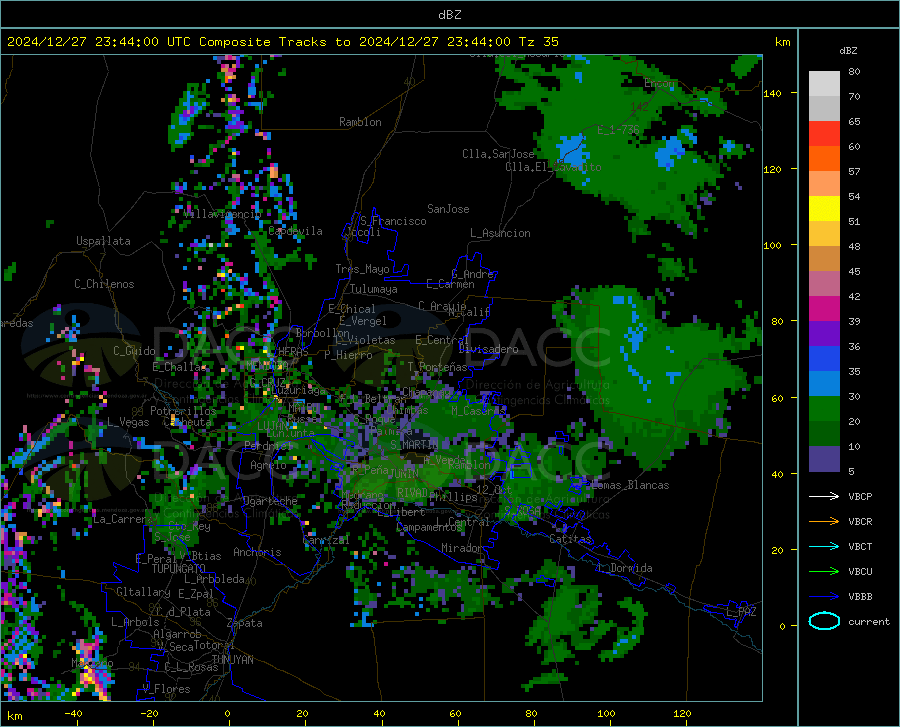Click the blue VBBB arrow legend icon
This screenshot has height=727, width=900.
point(824,597)
